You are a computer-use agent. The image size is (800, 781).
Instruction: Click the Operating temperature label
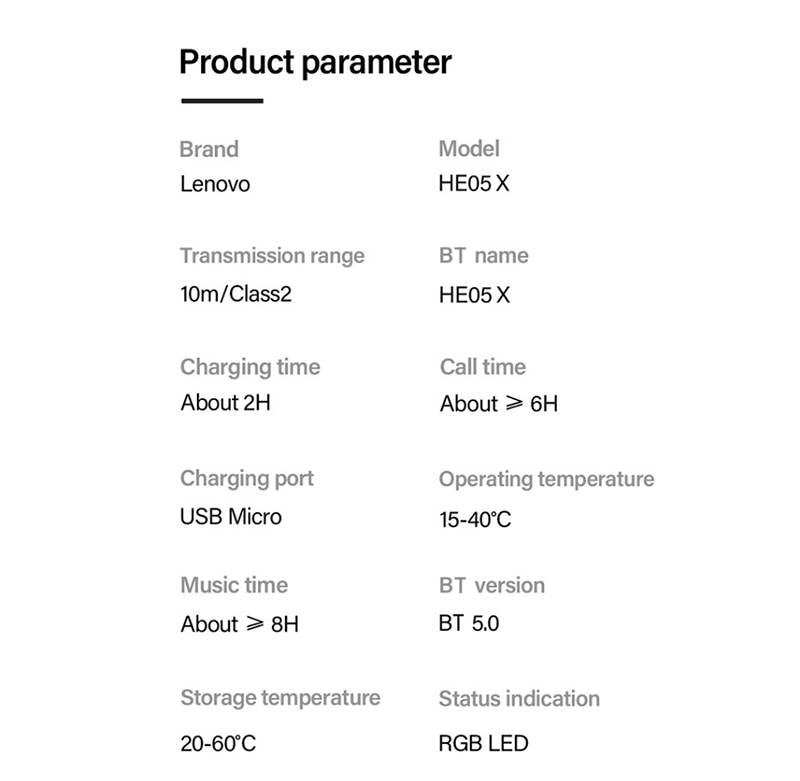pos(546,479)
